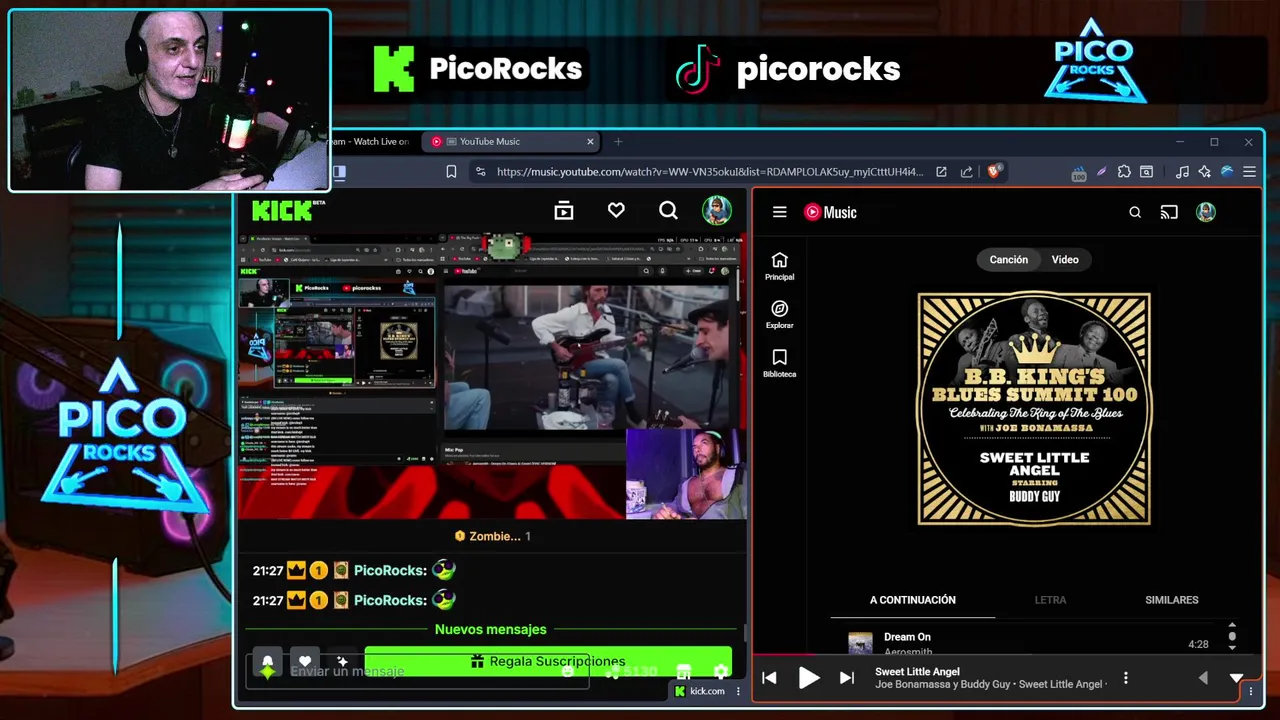Play the Dream On queue item
The image size is (1280, 720).
(x=1030, y=643)
